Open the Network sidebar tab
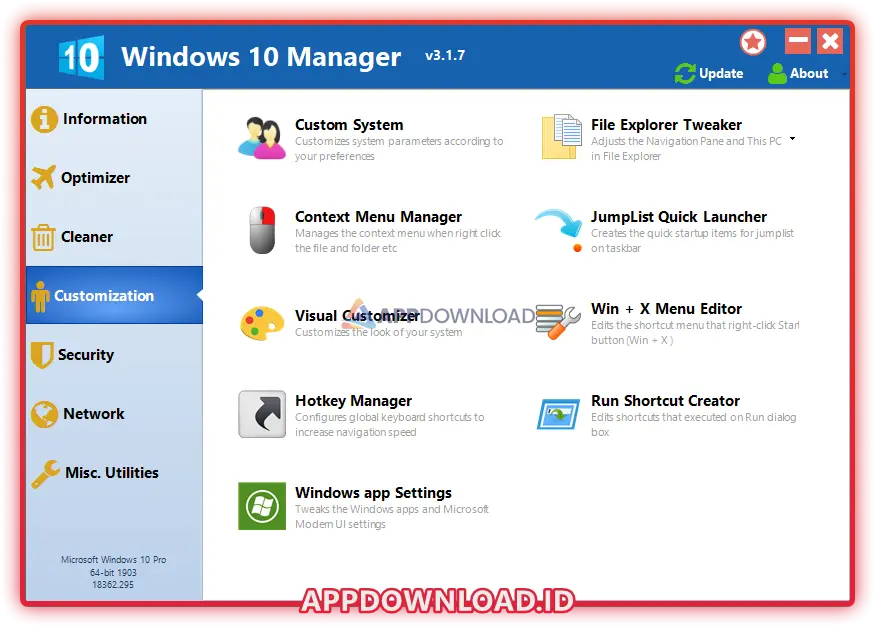875x627 pixels. point(93,414)
